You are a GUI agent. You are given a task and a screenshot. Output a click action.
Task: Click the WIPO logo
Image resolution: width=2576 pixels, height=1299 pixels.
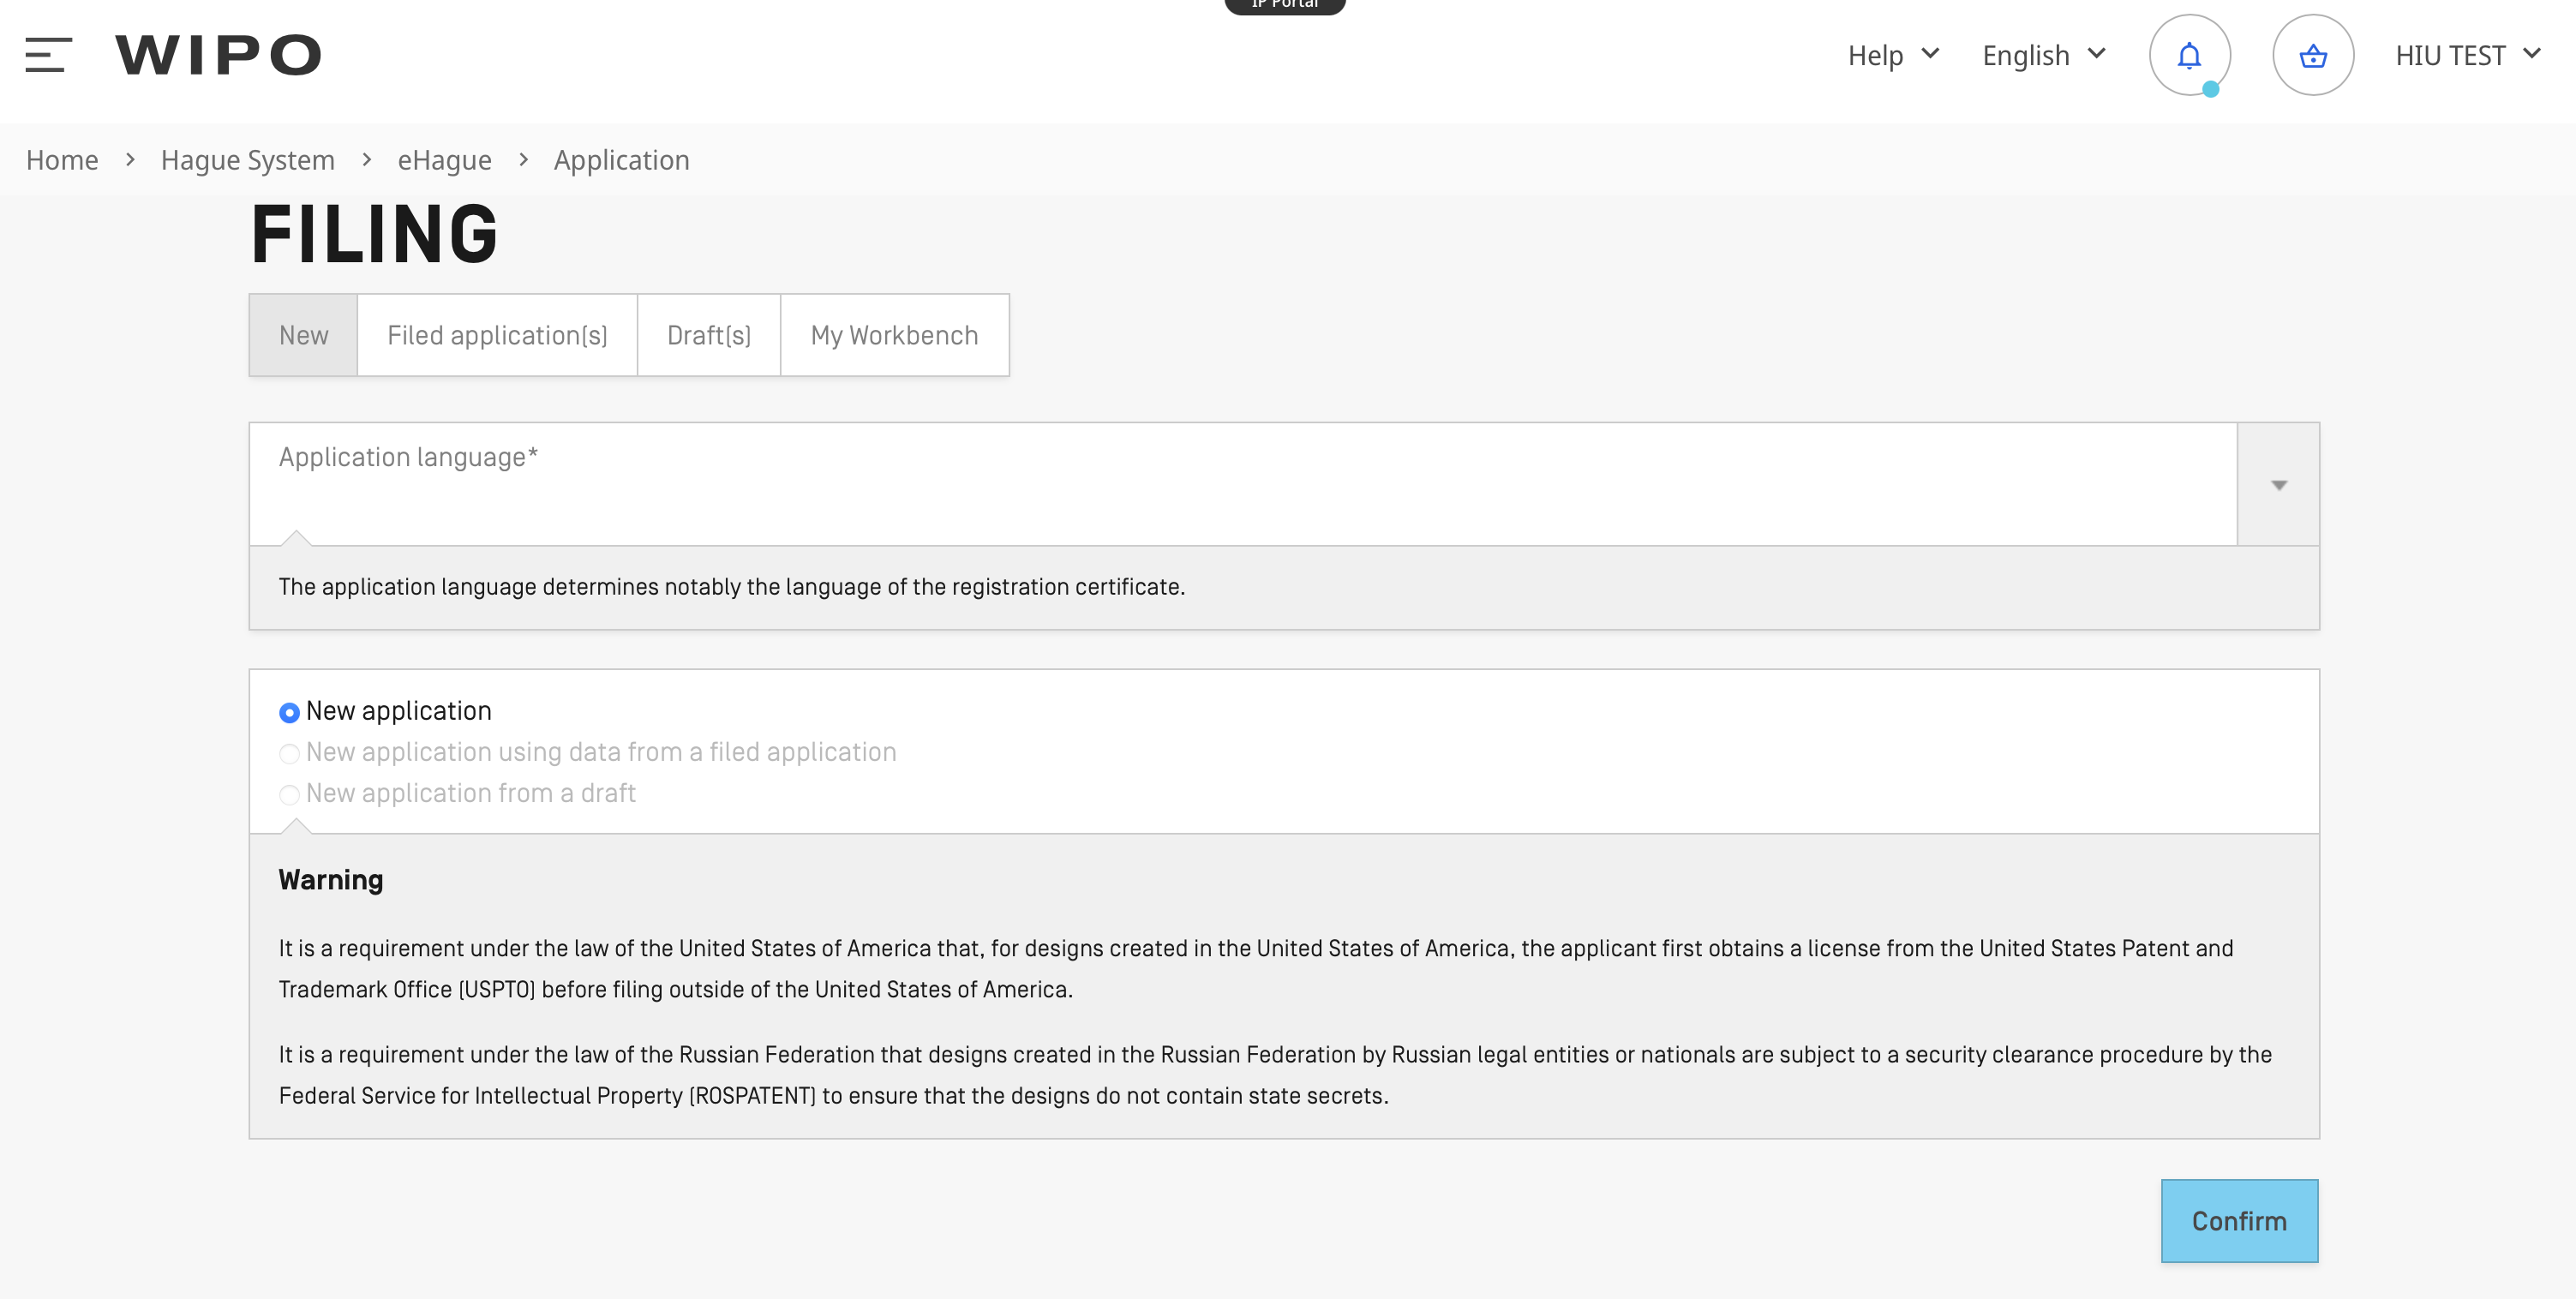(218, 55)
